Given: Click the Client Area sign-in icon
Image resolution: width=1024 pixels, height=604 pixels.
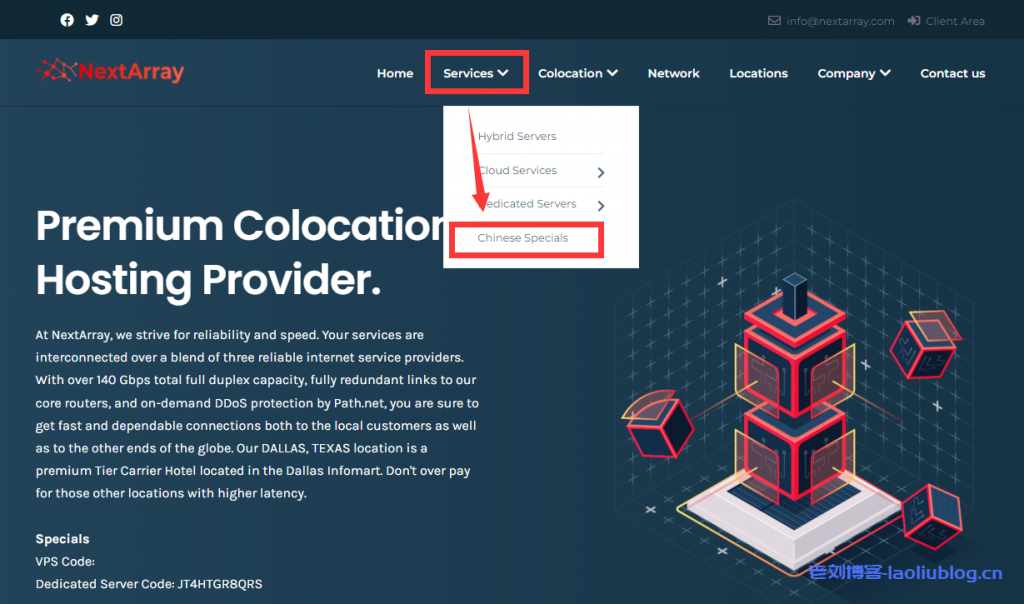Looking at the screenshot, I should tap(914, 21).
